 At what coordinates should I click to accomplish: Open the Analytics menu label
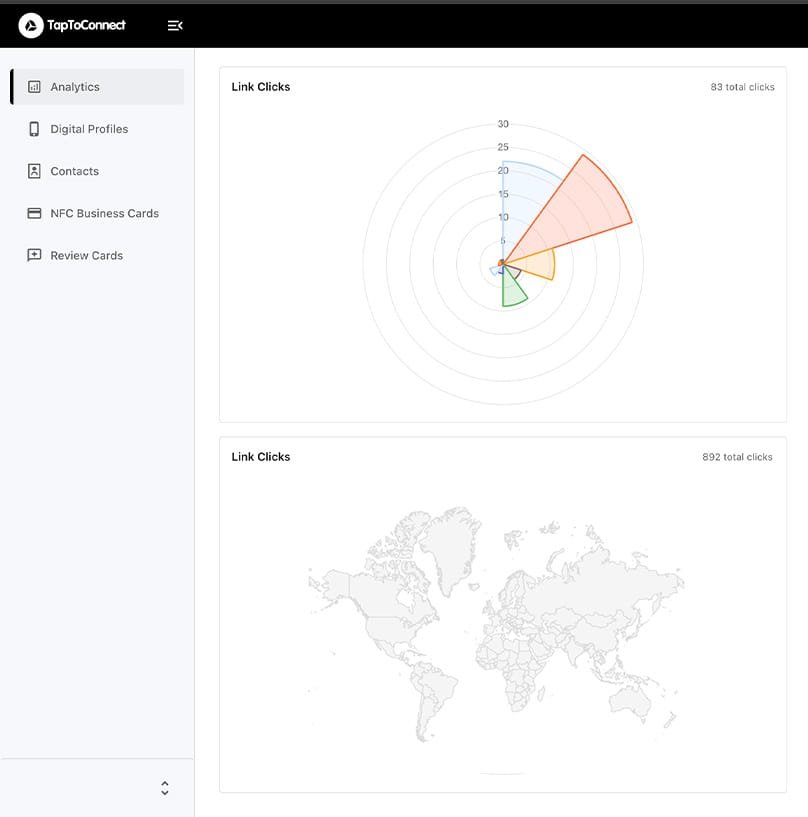pos(75,87)
